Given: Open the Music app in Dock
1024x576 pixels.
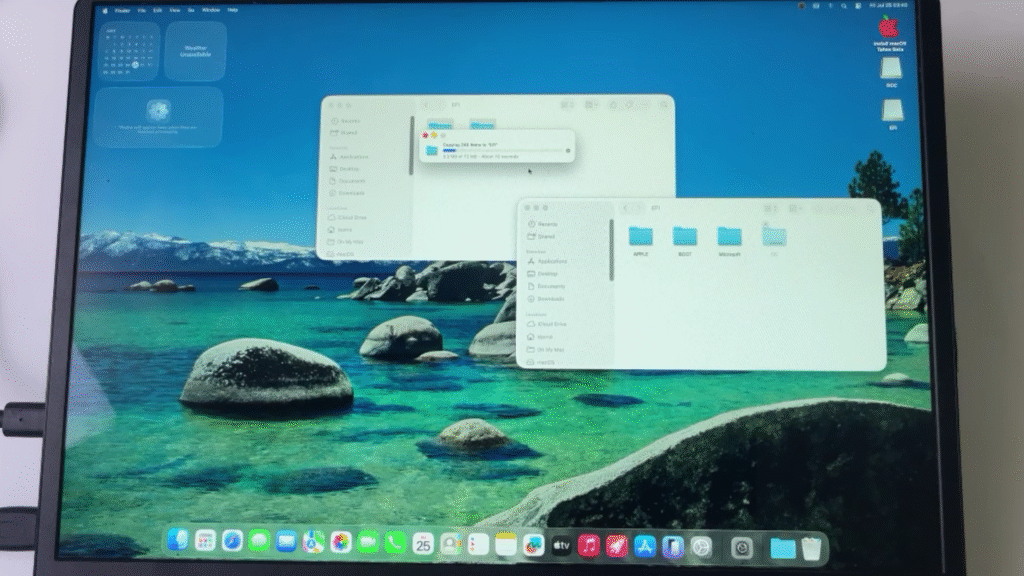Looking at the screenshot, I should click(x=590, y=545).
